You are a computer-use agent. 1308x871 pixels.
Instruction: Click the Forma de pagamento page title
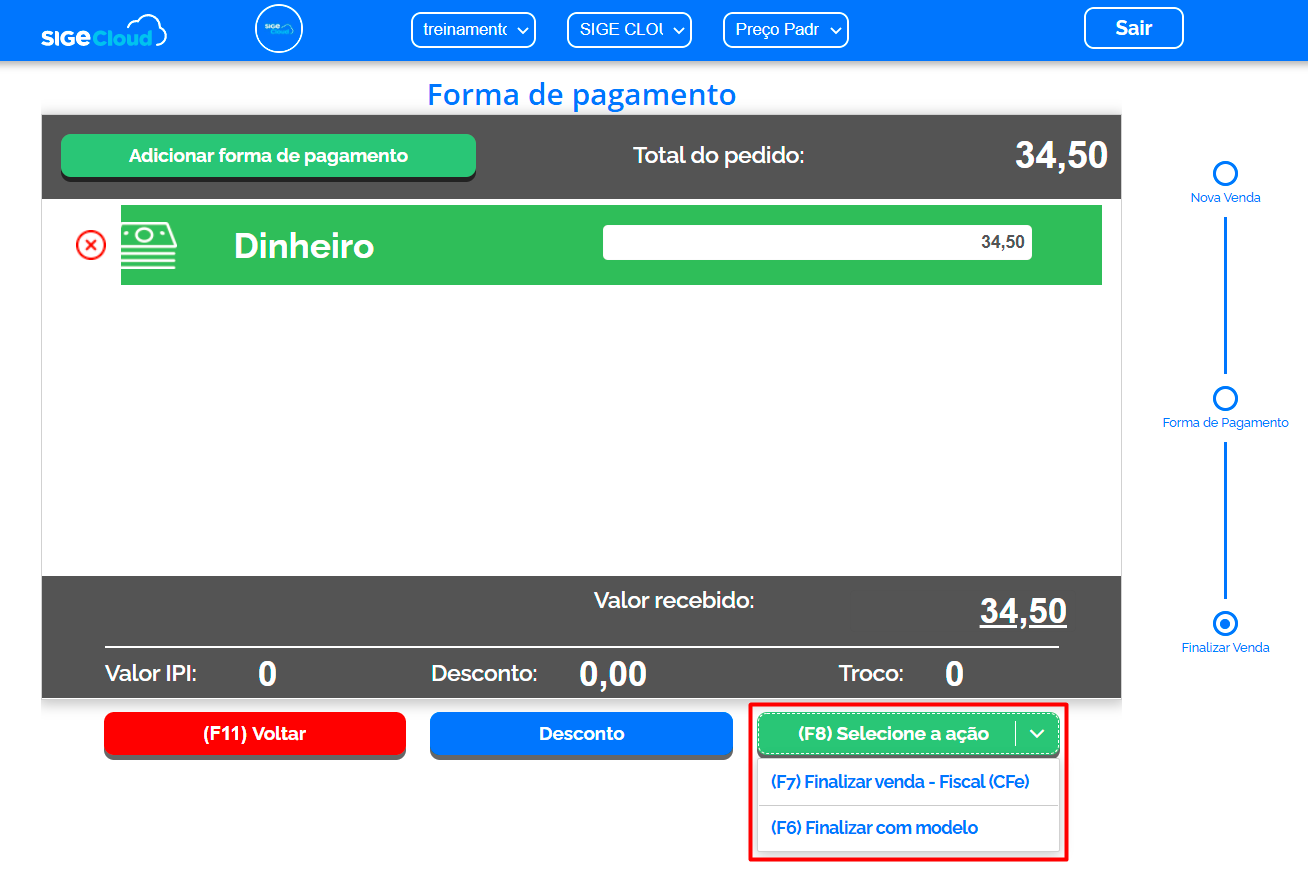(582, 94)
